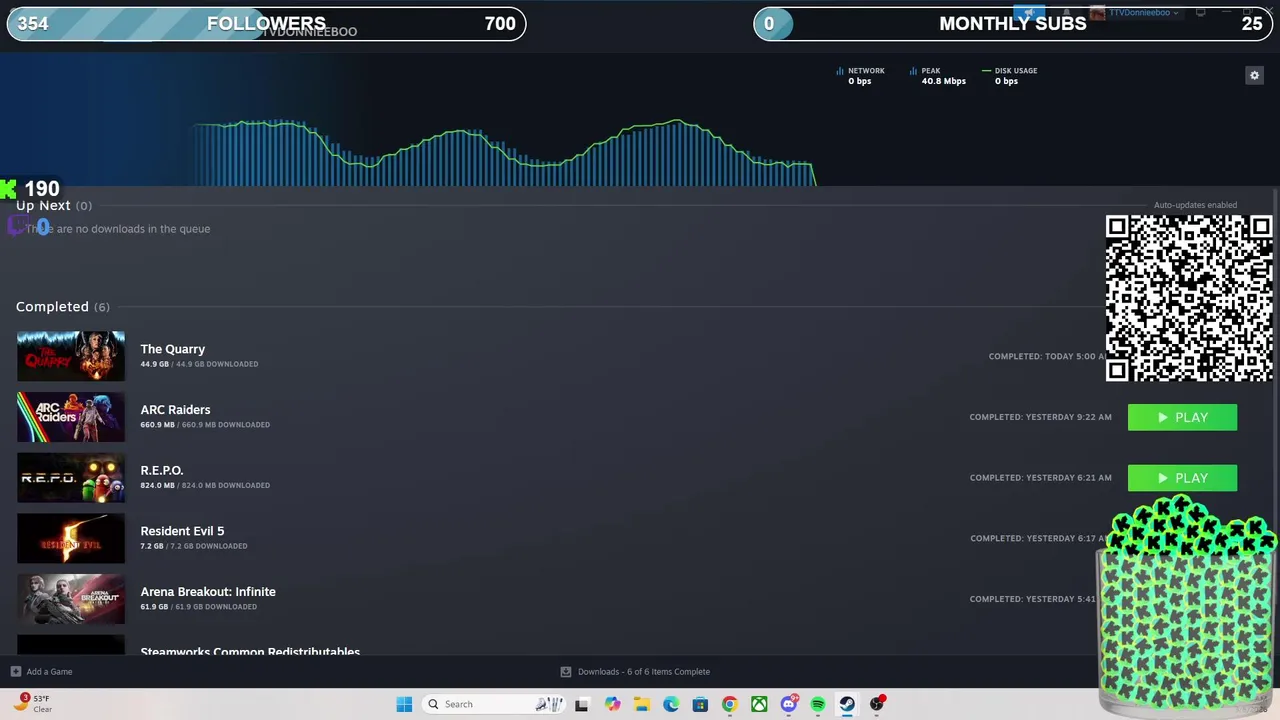This screenshot has width=1280, height=720.
Task: Select 'Arena Breakout: Infinite' title text
Action: [x=208, y=592]
